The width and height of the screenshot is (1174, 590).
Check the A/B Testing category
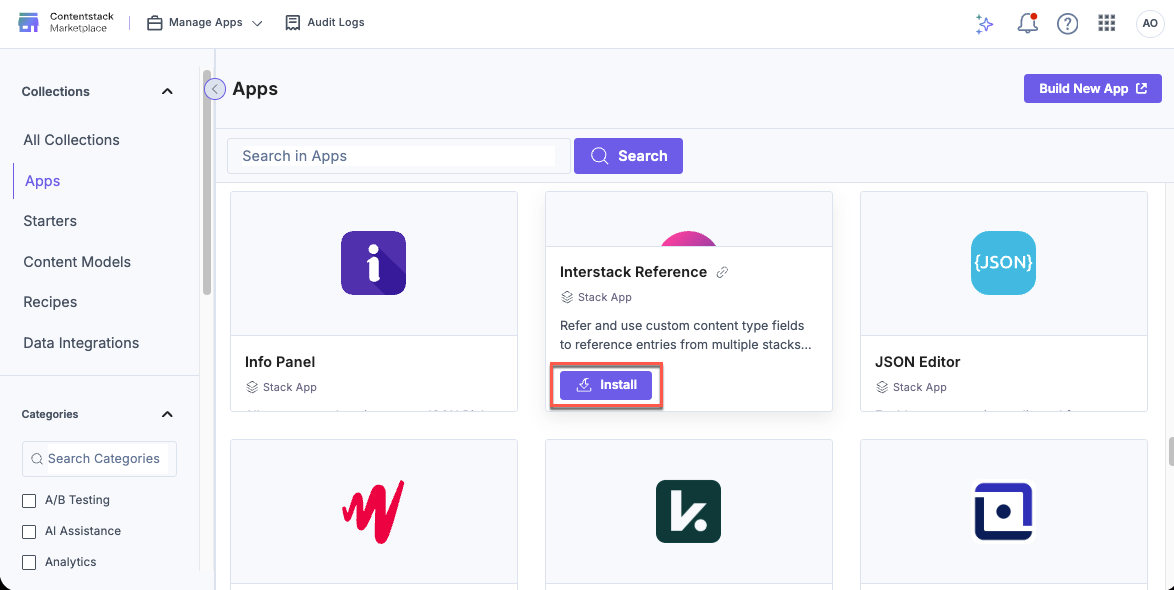pyautogui.click(x=29, y=500)
